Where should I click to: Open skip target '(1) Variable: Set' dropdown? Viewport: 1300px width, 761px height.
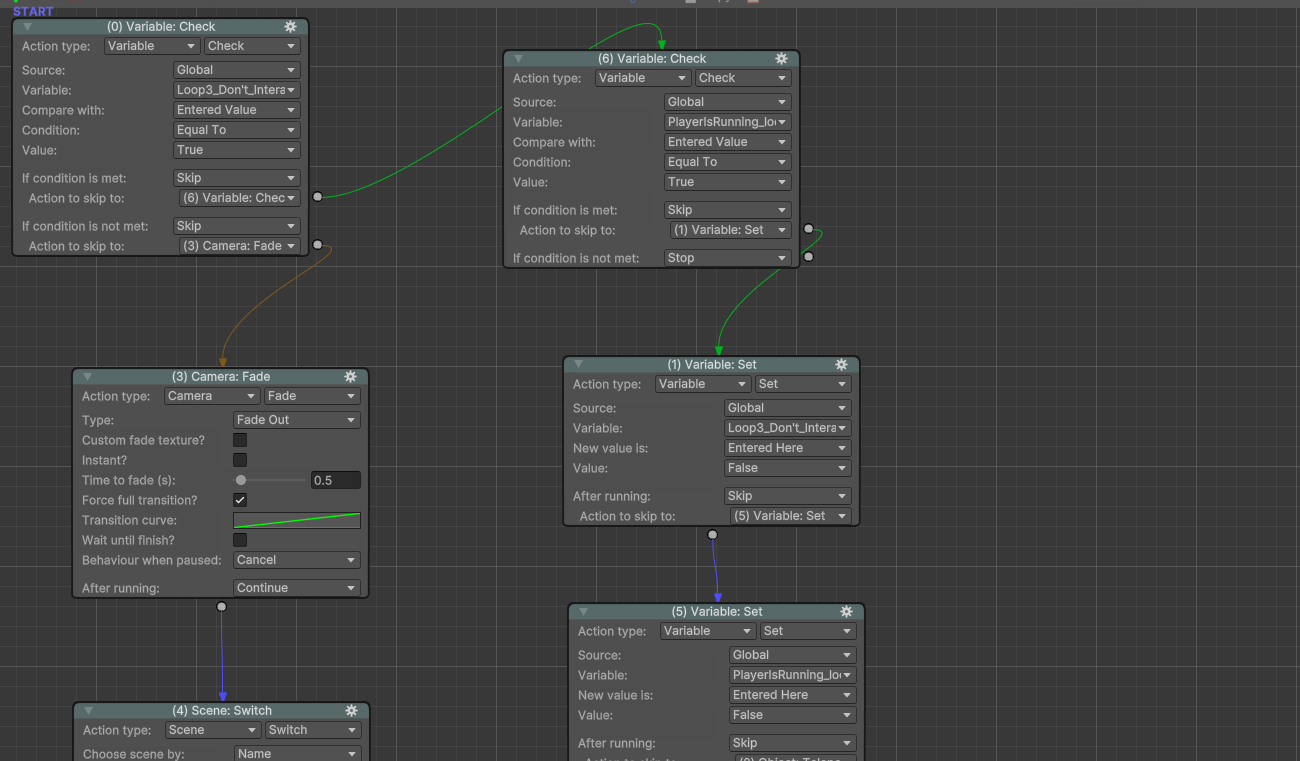click(731, 230)
